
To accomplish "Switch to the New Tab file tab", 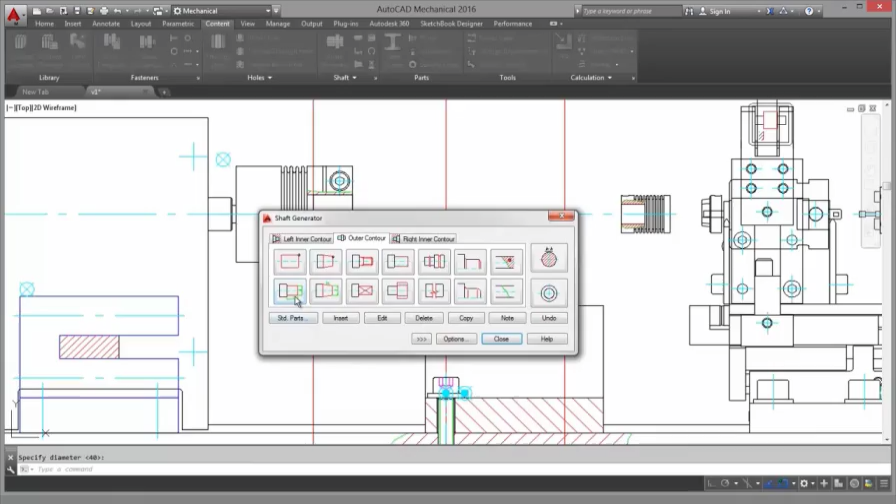I will click(x=35, y=92).
